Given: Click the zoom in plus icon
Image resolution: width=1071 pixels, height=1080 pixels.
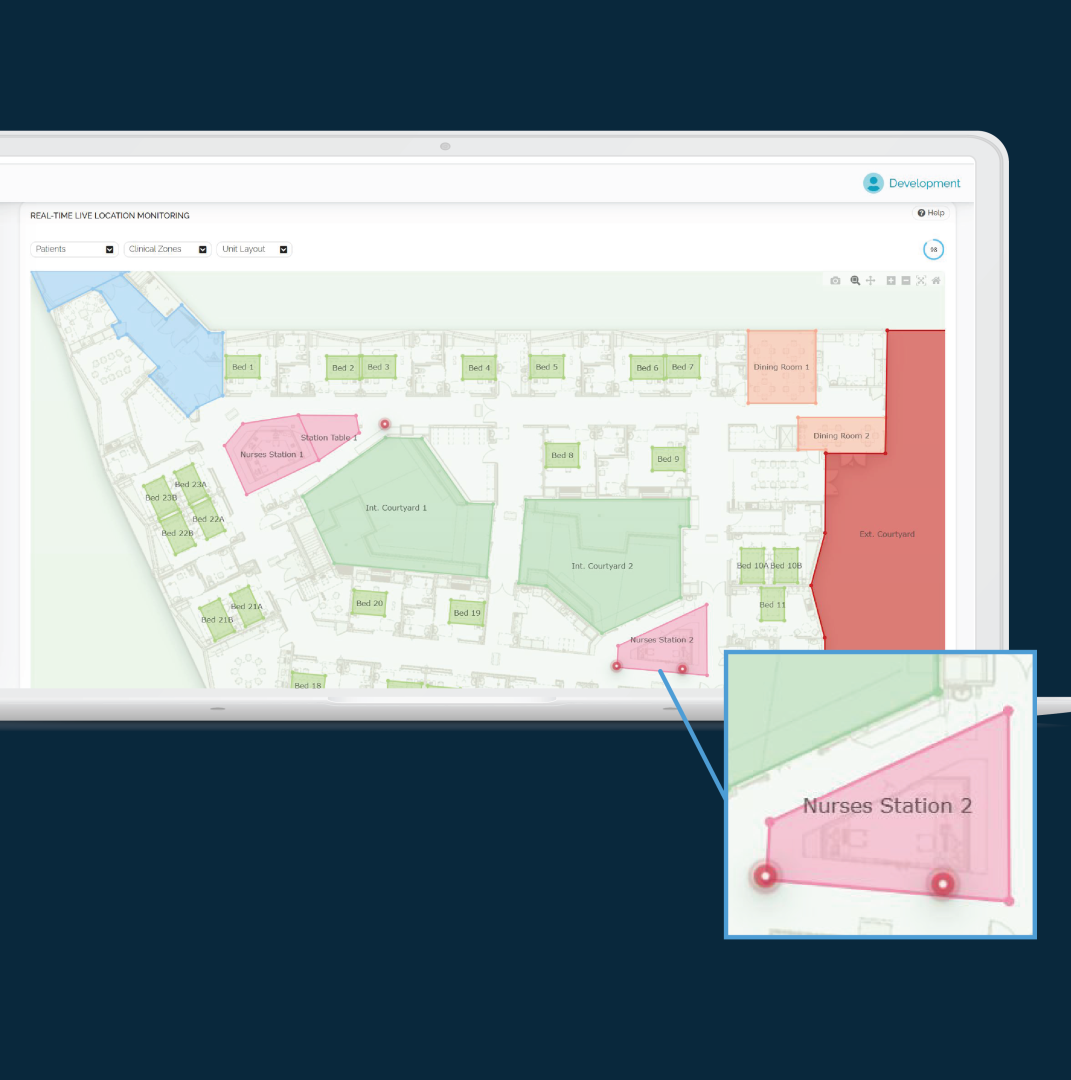Looking at the screenshot, I should 891,281.
